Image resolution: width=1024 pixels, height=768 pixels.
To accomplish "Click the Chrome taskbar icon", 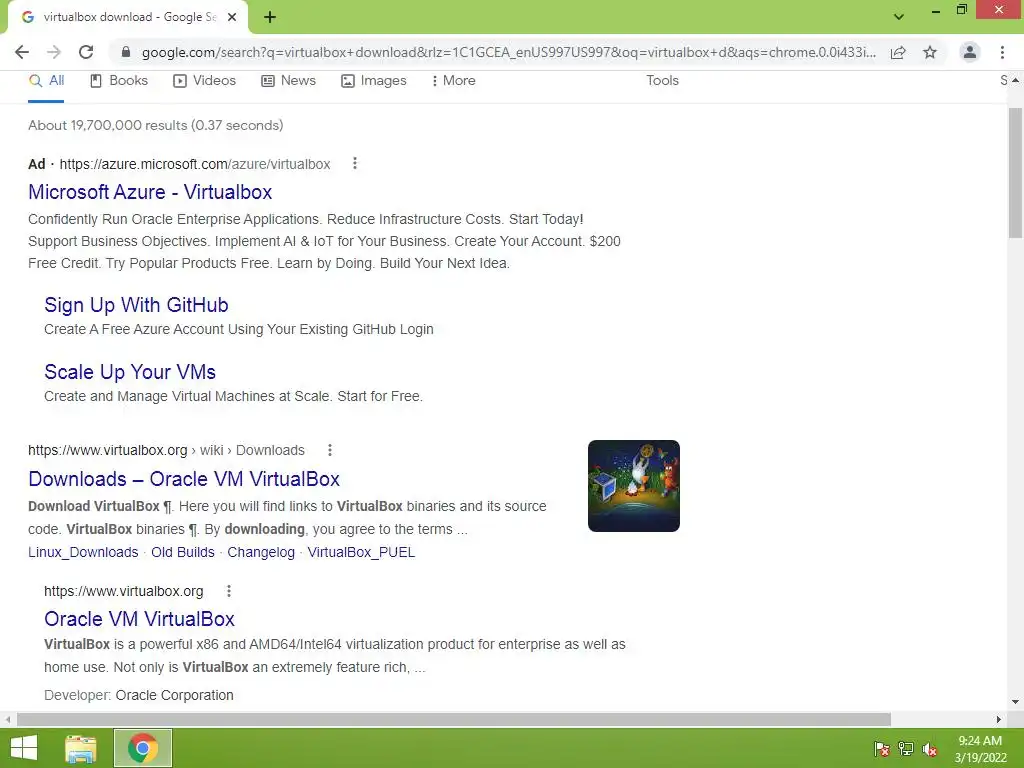I will (143, 748).
